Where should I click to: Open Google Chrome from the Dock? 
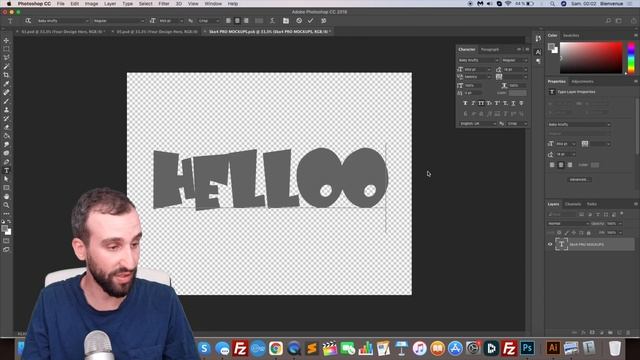coord(276,348)
